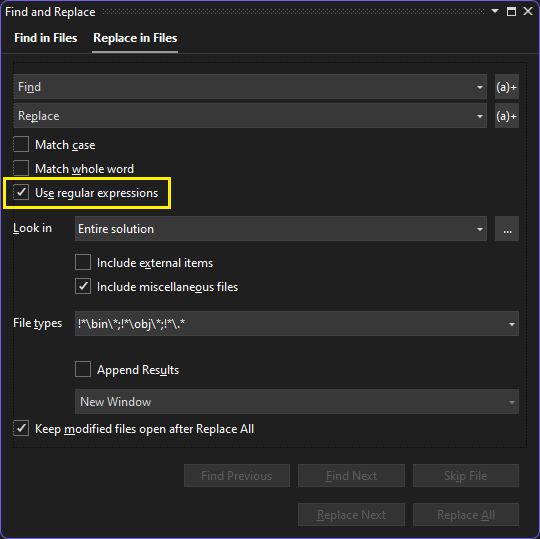Maximize the Find and Replace window
The height and width of the screenshot is (539, 540).
click(511, 11)
